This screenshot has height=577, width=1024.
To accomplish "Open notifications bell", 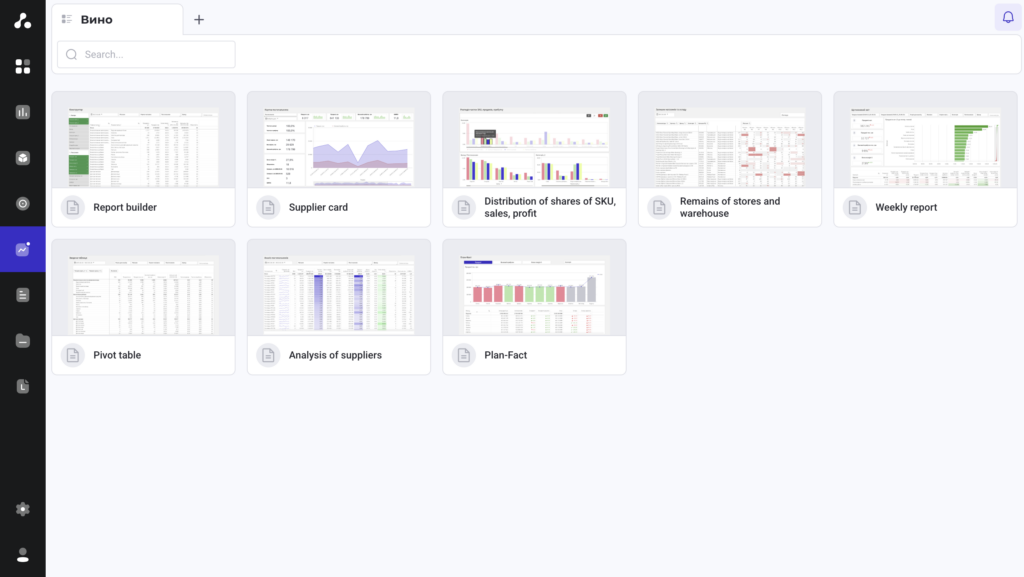I will tap(1008, 18).
